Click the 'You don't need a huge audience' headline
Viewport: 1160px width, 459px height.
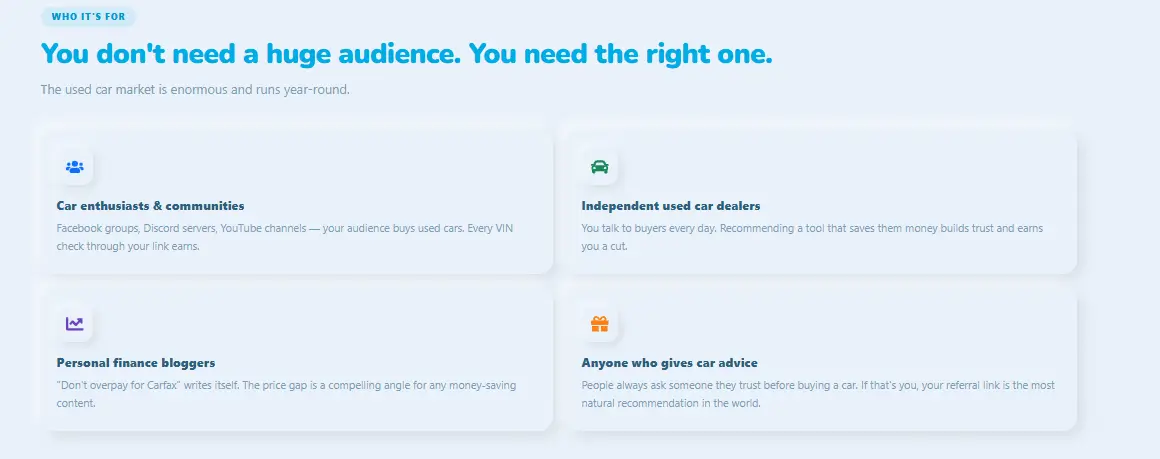tap(406, 54)
